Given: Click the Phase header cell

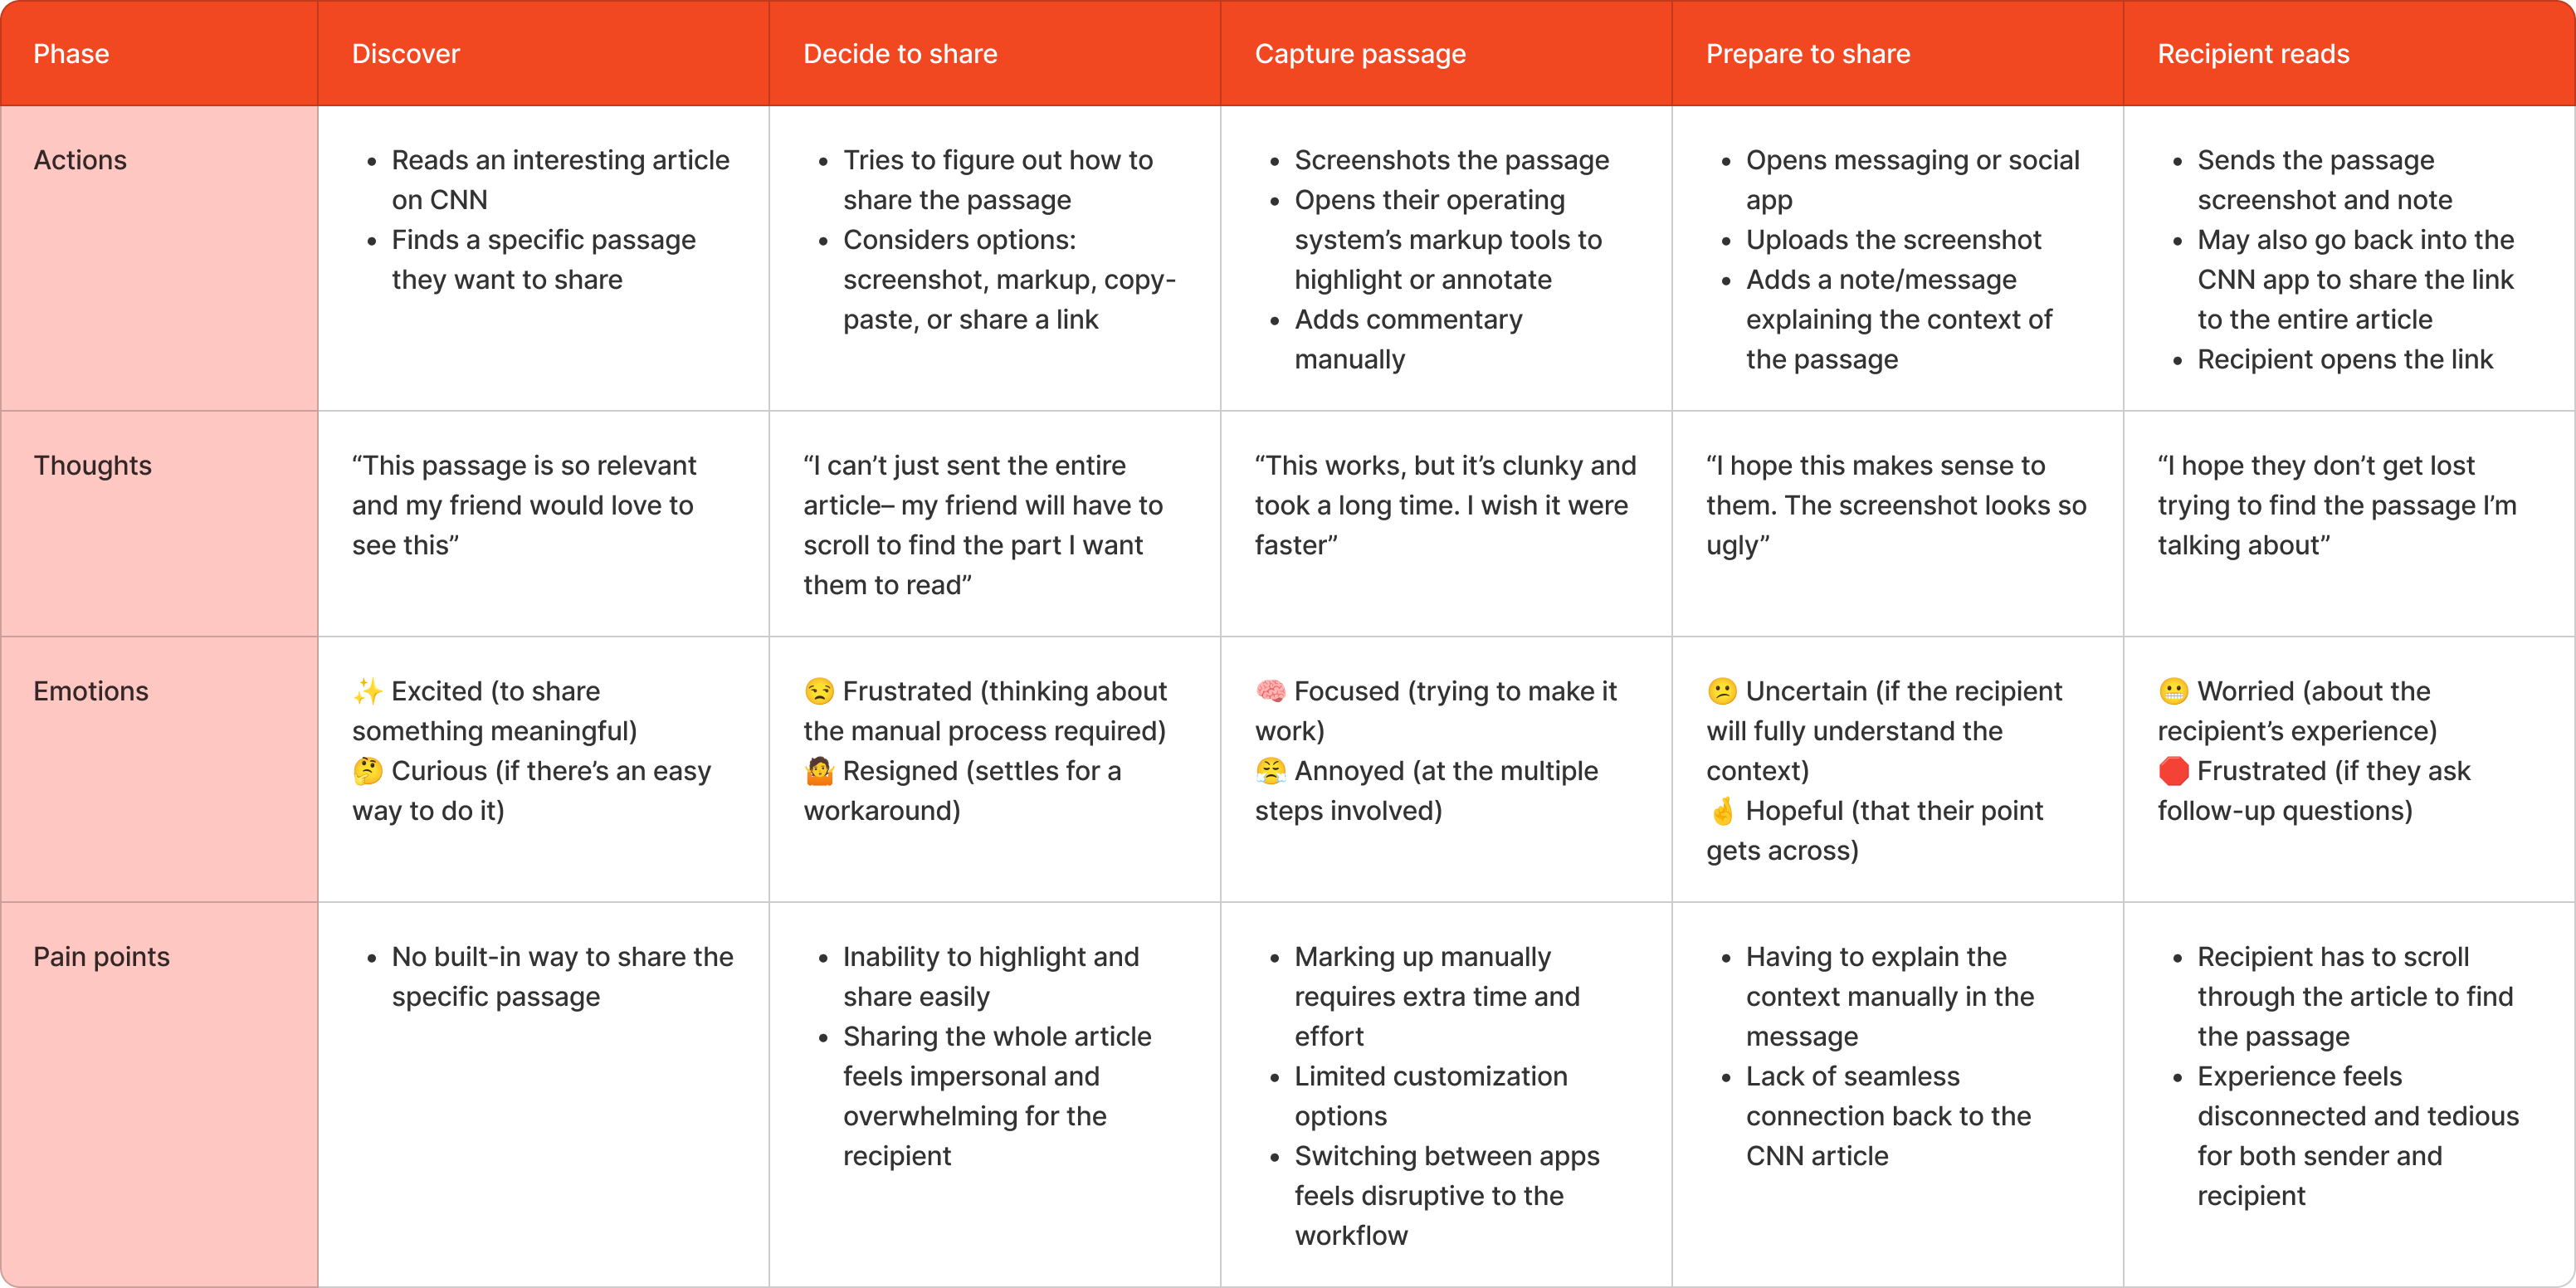Looking at the screenshot, I should pos(71,54).
